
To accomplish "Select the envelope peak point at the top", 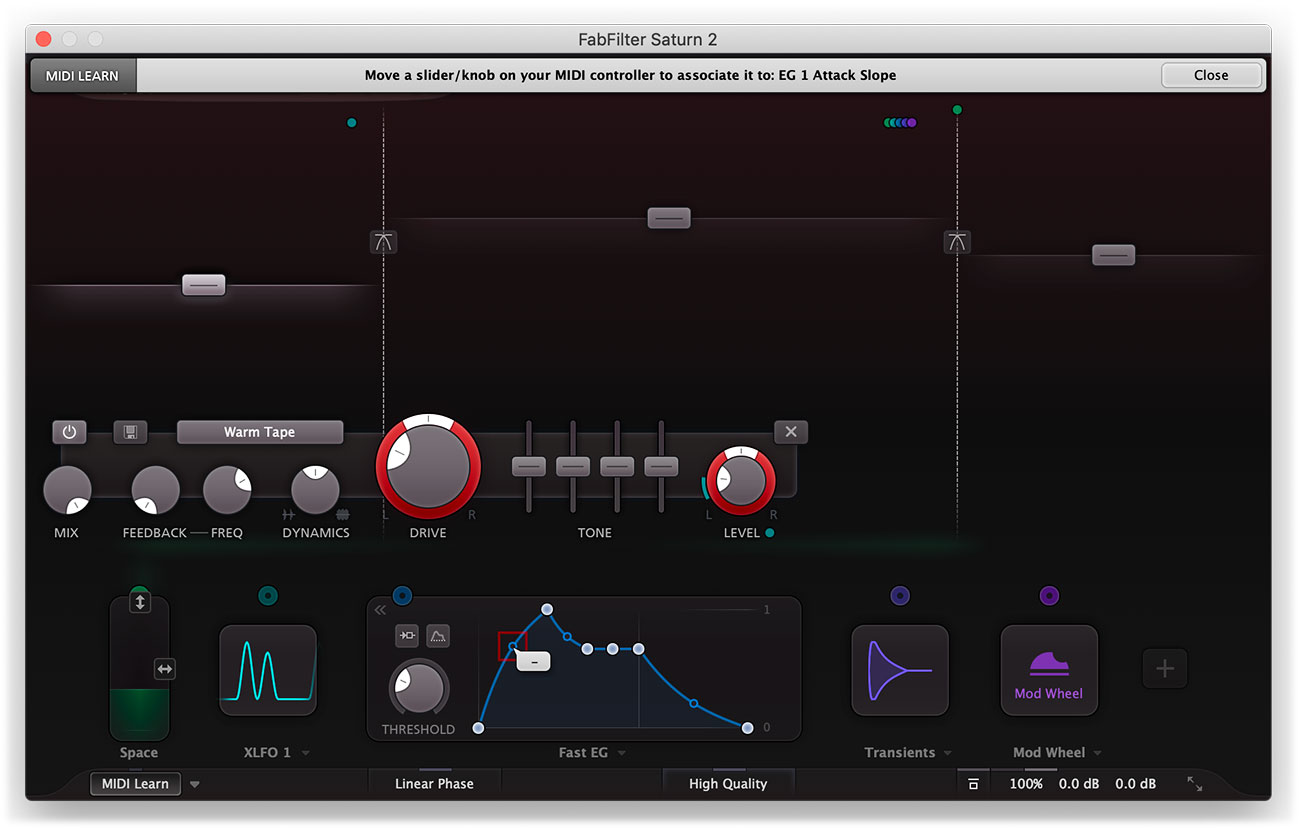I will [x=547, y=609].
